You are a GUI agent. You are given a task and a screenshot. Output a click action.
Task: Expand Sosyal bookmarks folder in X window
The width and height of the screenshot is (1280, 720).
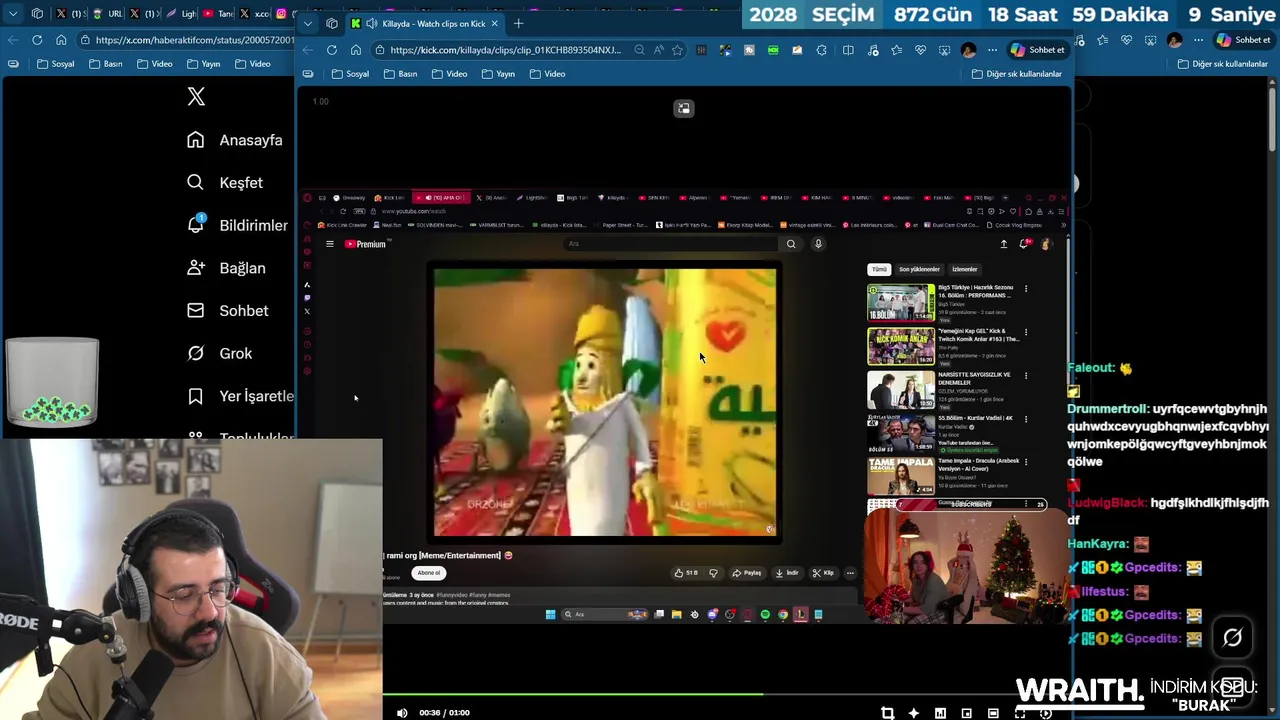55,64
